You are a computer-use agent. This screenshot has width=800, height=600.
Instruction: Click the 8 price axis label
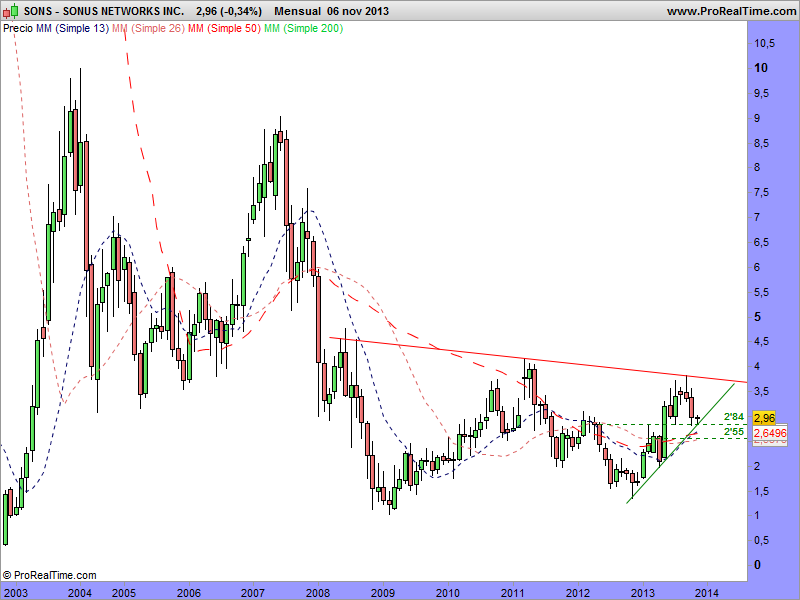click(757, 167)
